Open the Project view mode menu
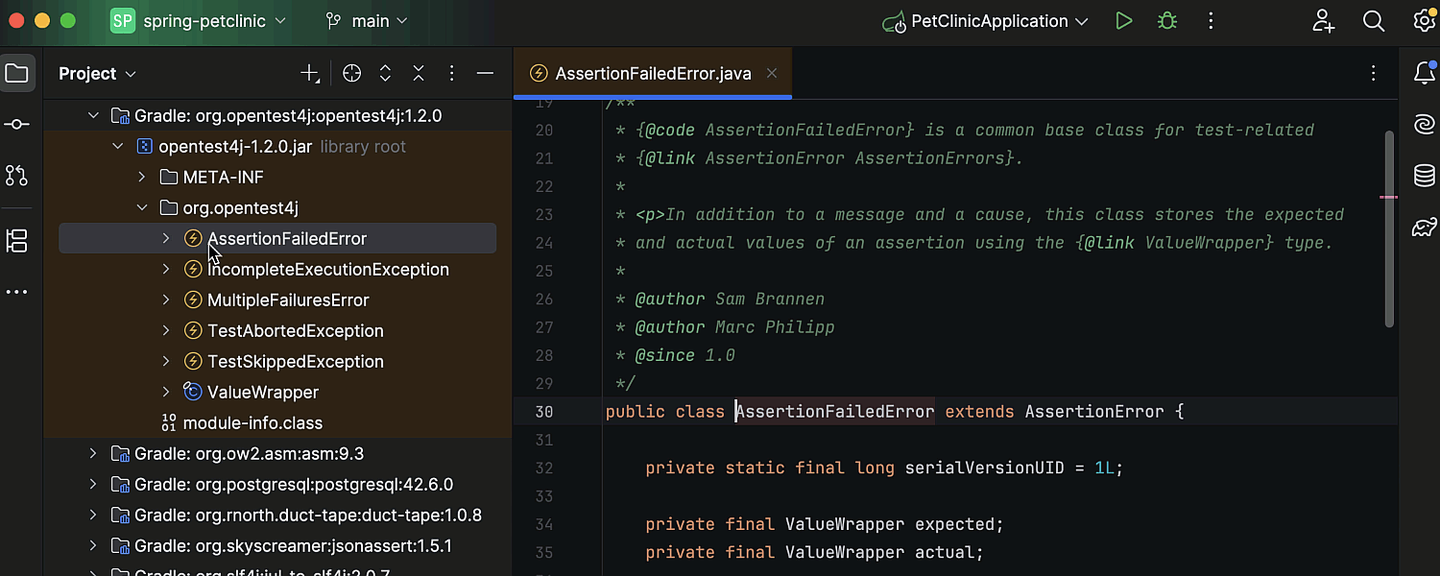1440x576 pixels. 96,73
